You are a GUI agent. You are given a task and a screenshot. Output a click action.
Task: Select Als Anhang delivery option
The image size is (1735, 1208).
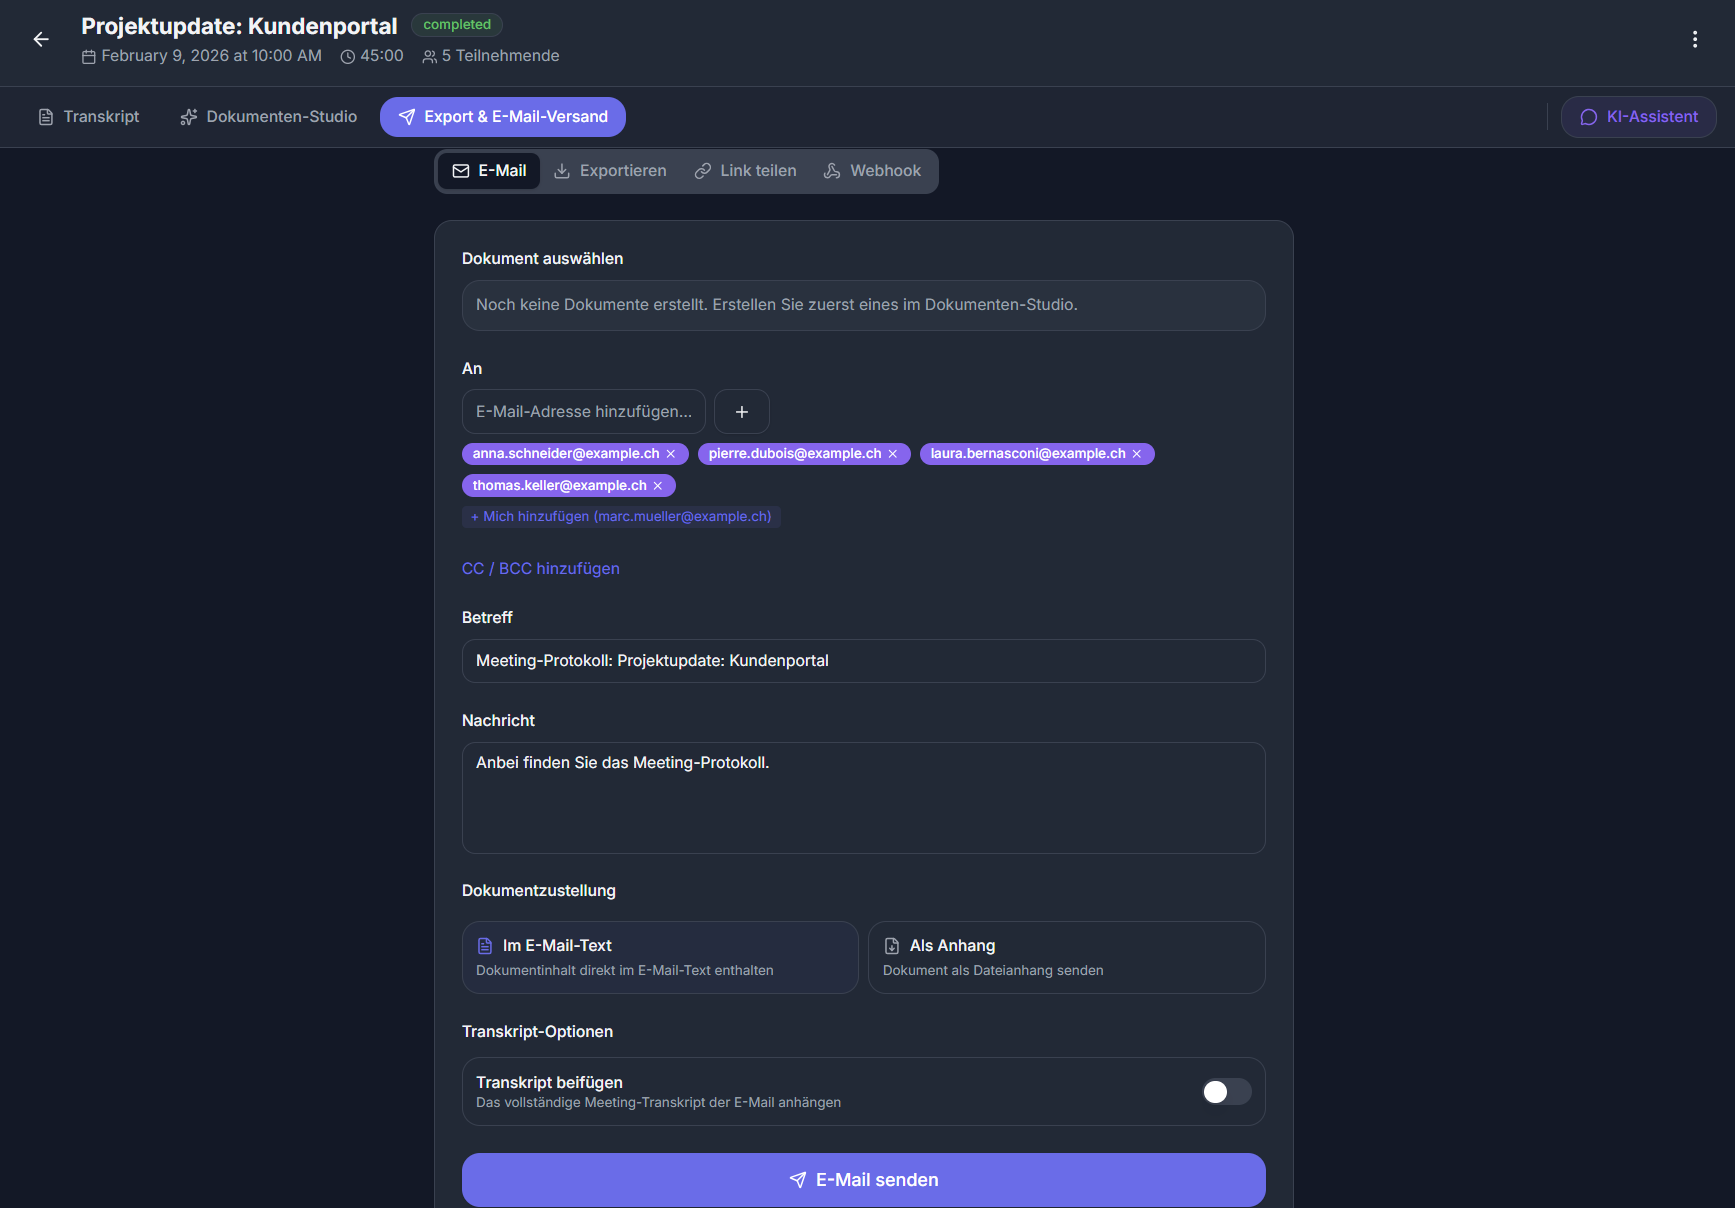tap(1065, 956)
